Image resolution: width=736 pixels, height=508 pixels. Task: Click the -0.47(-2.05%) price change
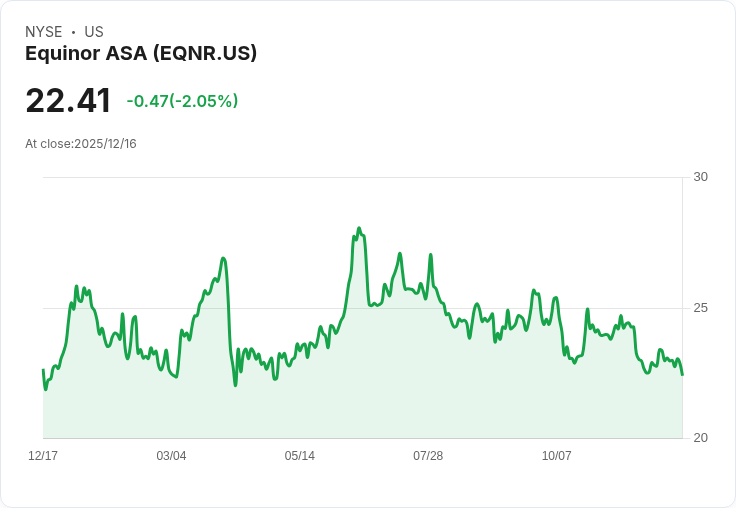tap(182, 101)
